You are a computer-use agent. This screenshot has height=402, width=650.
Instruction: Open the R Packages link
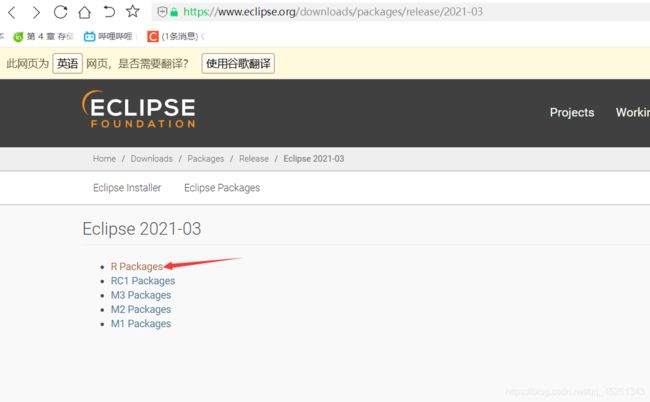coord(137,266)
